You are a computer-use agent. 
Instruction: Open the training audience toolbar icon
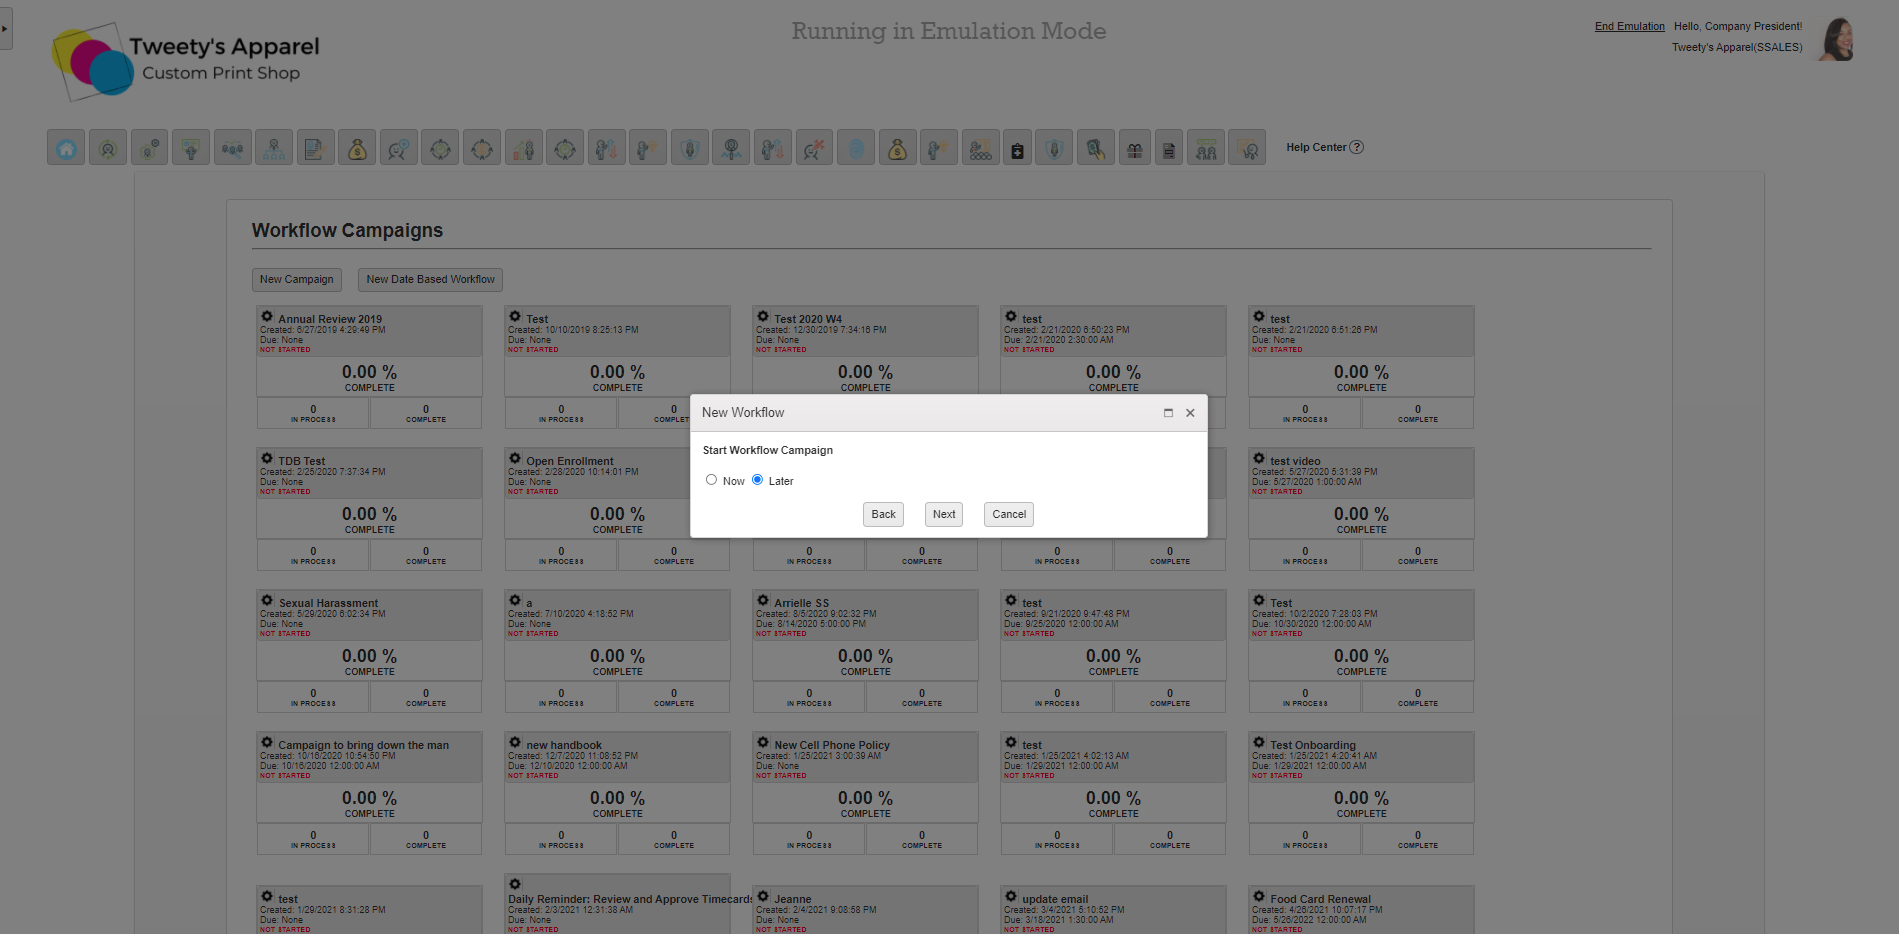(x=981, y=148)
